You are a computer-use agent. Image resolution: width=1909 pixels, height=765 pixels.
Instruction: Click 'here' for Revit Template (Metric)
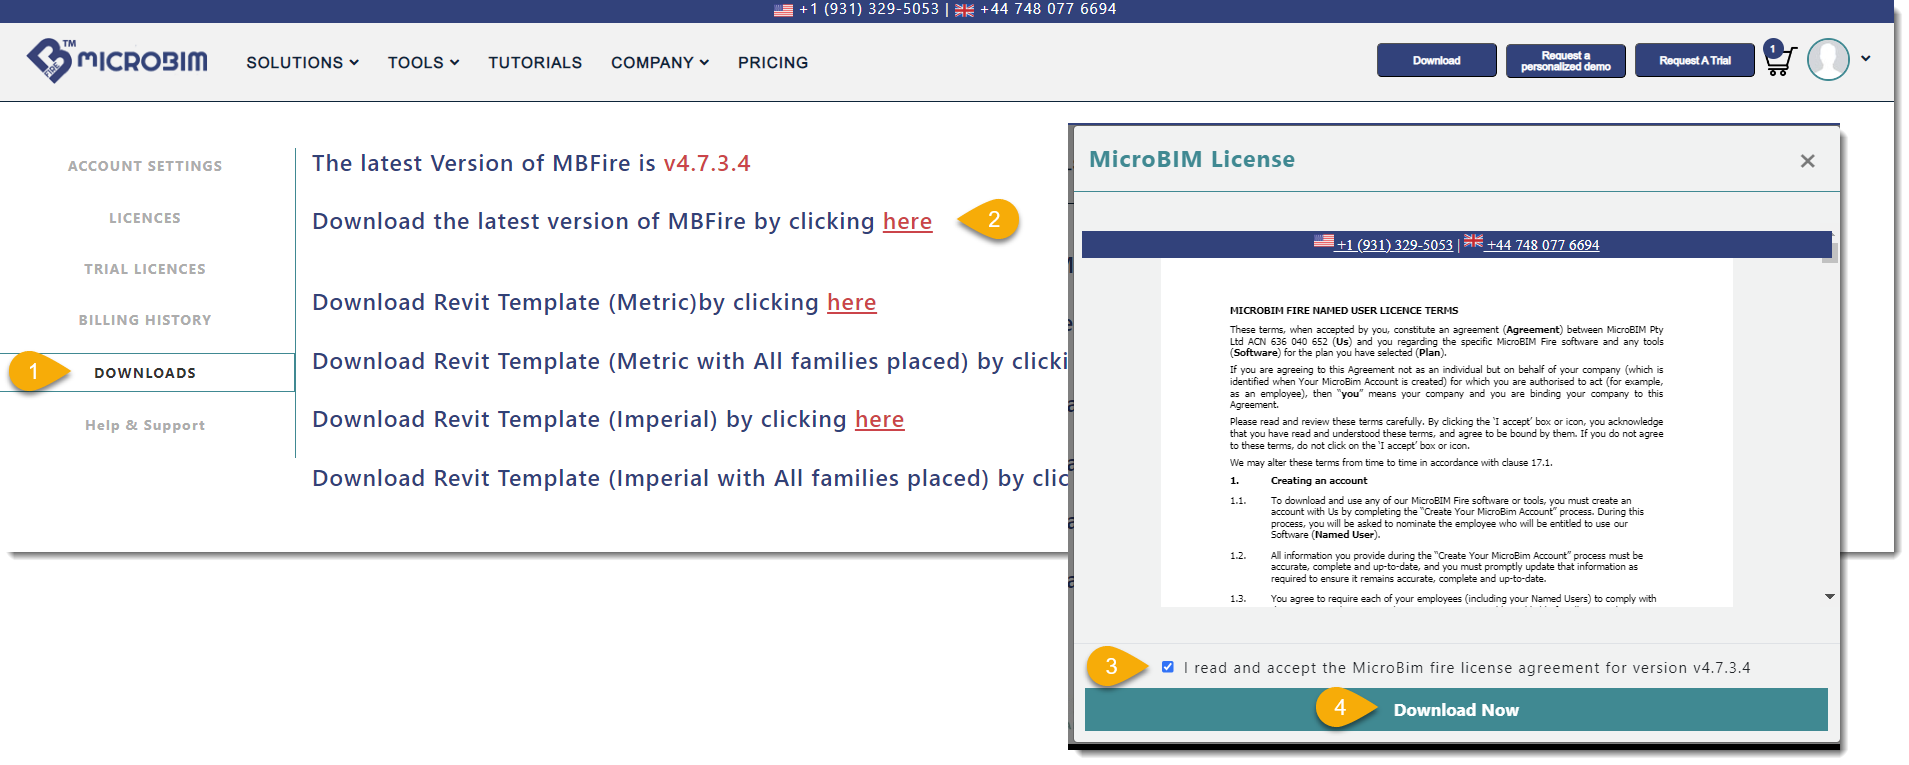coord(851,302)
